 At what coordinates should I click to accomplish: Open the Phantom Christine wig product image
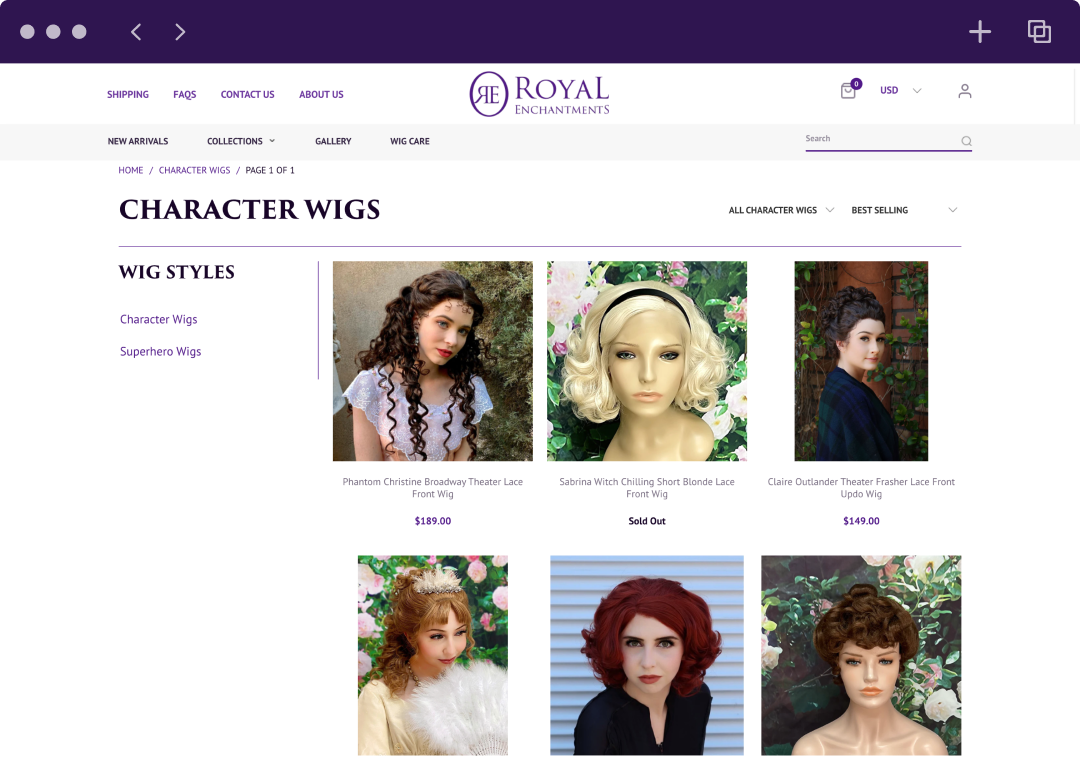(x=433, y=361)
